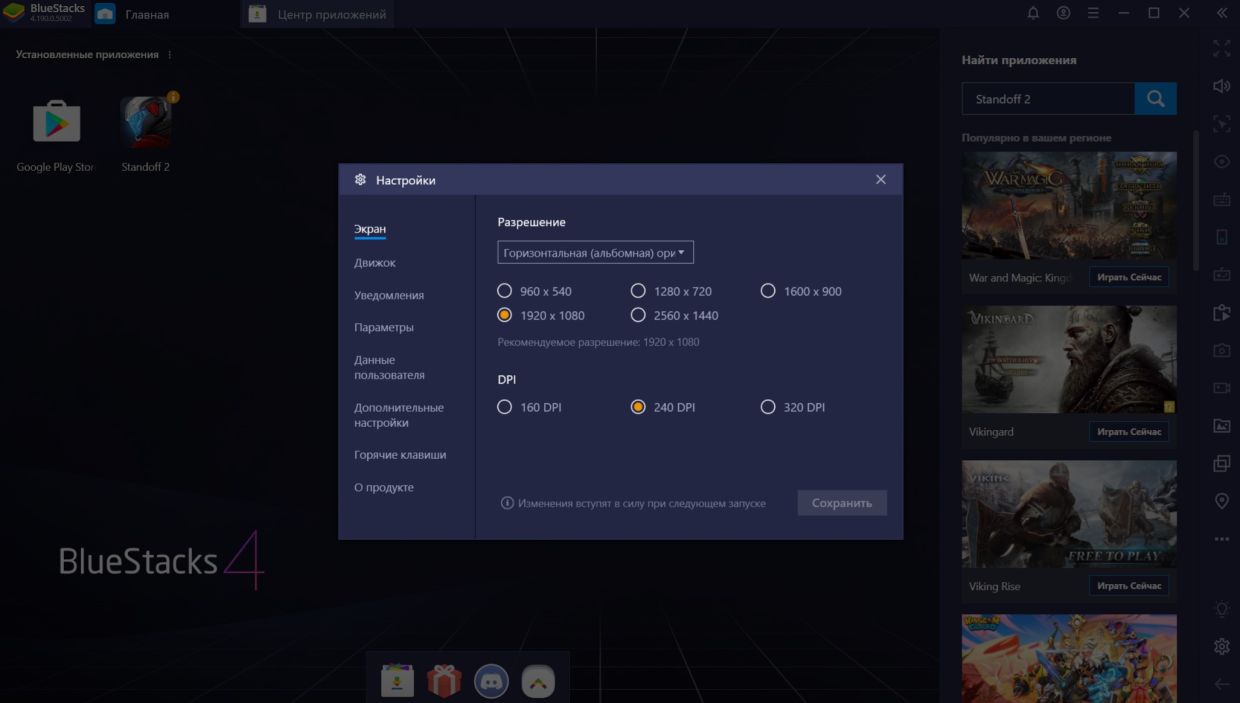The image size is (1240, 703).
Task: Switch to Экран settings section
Action: [370, 229]
